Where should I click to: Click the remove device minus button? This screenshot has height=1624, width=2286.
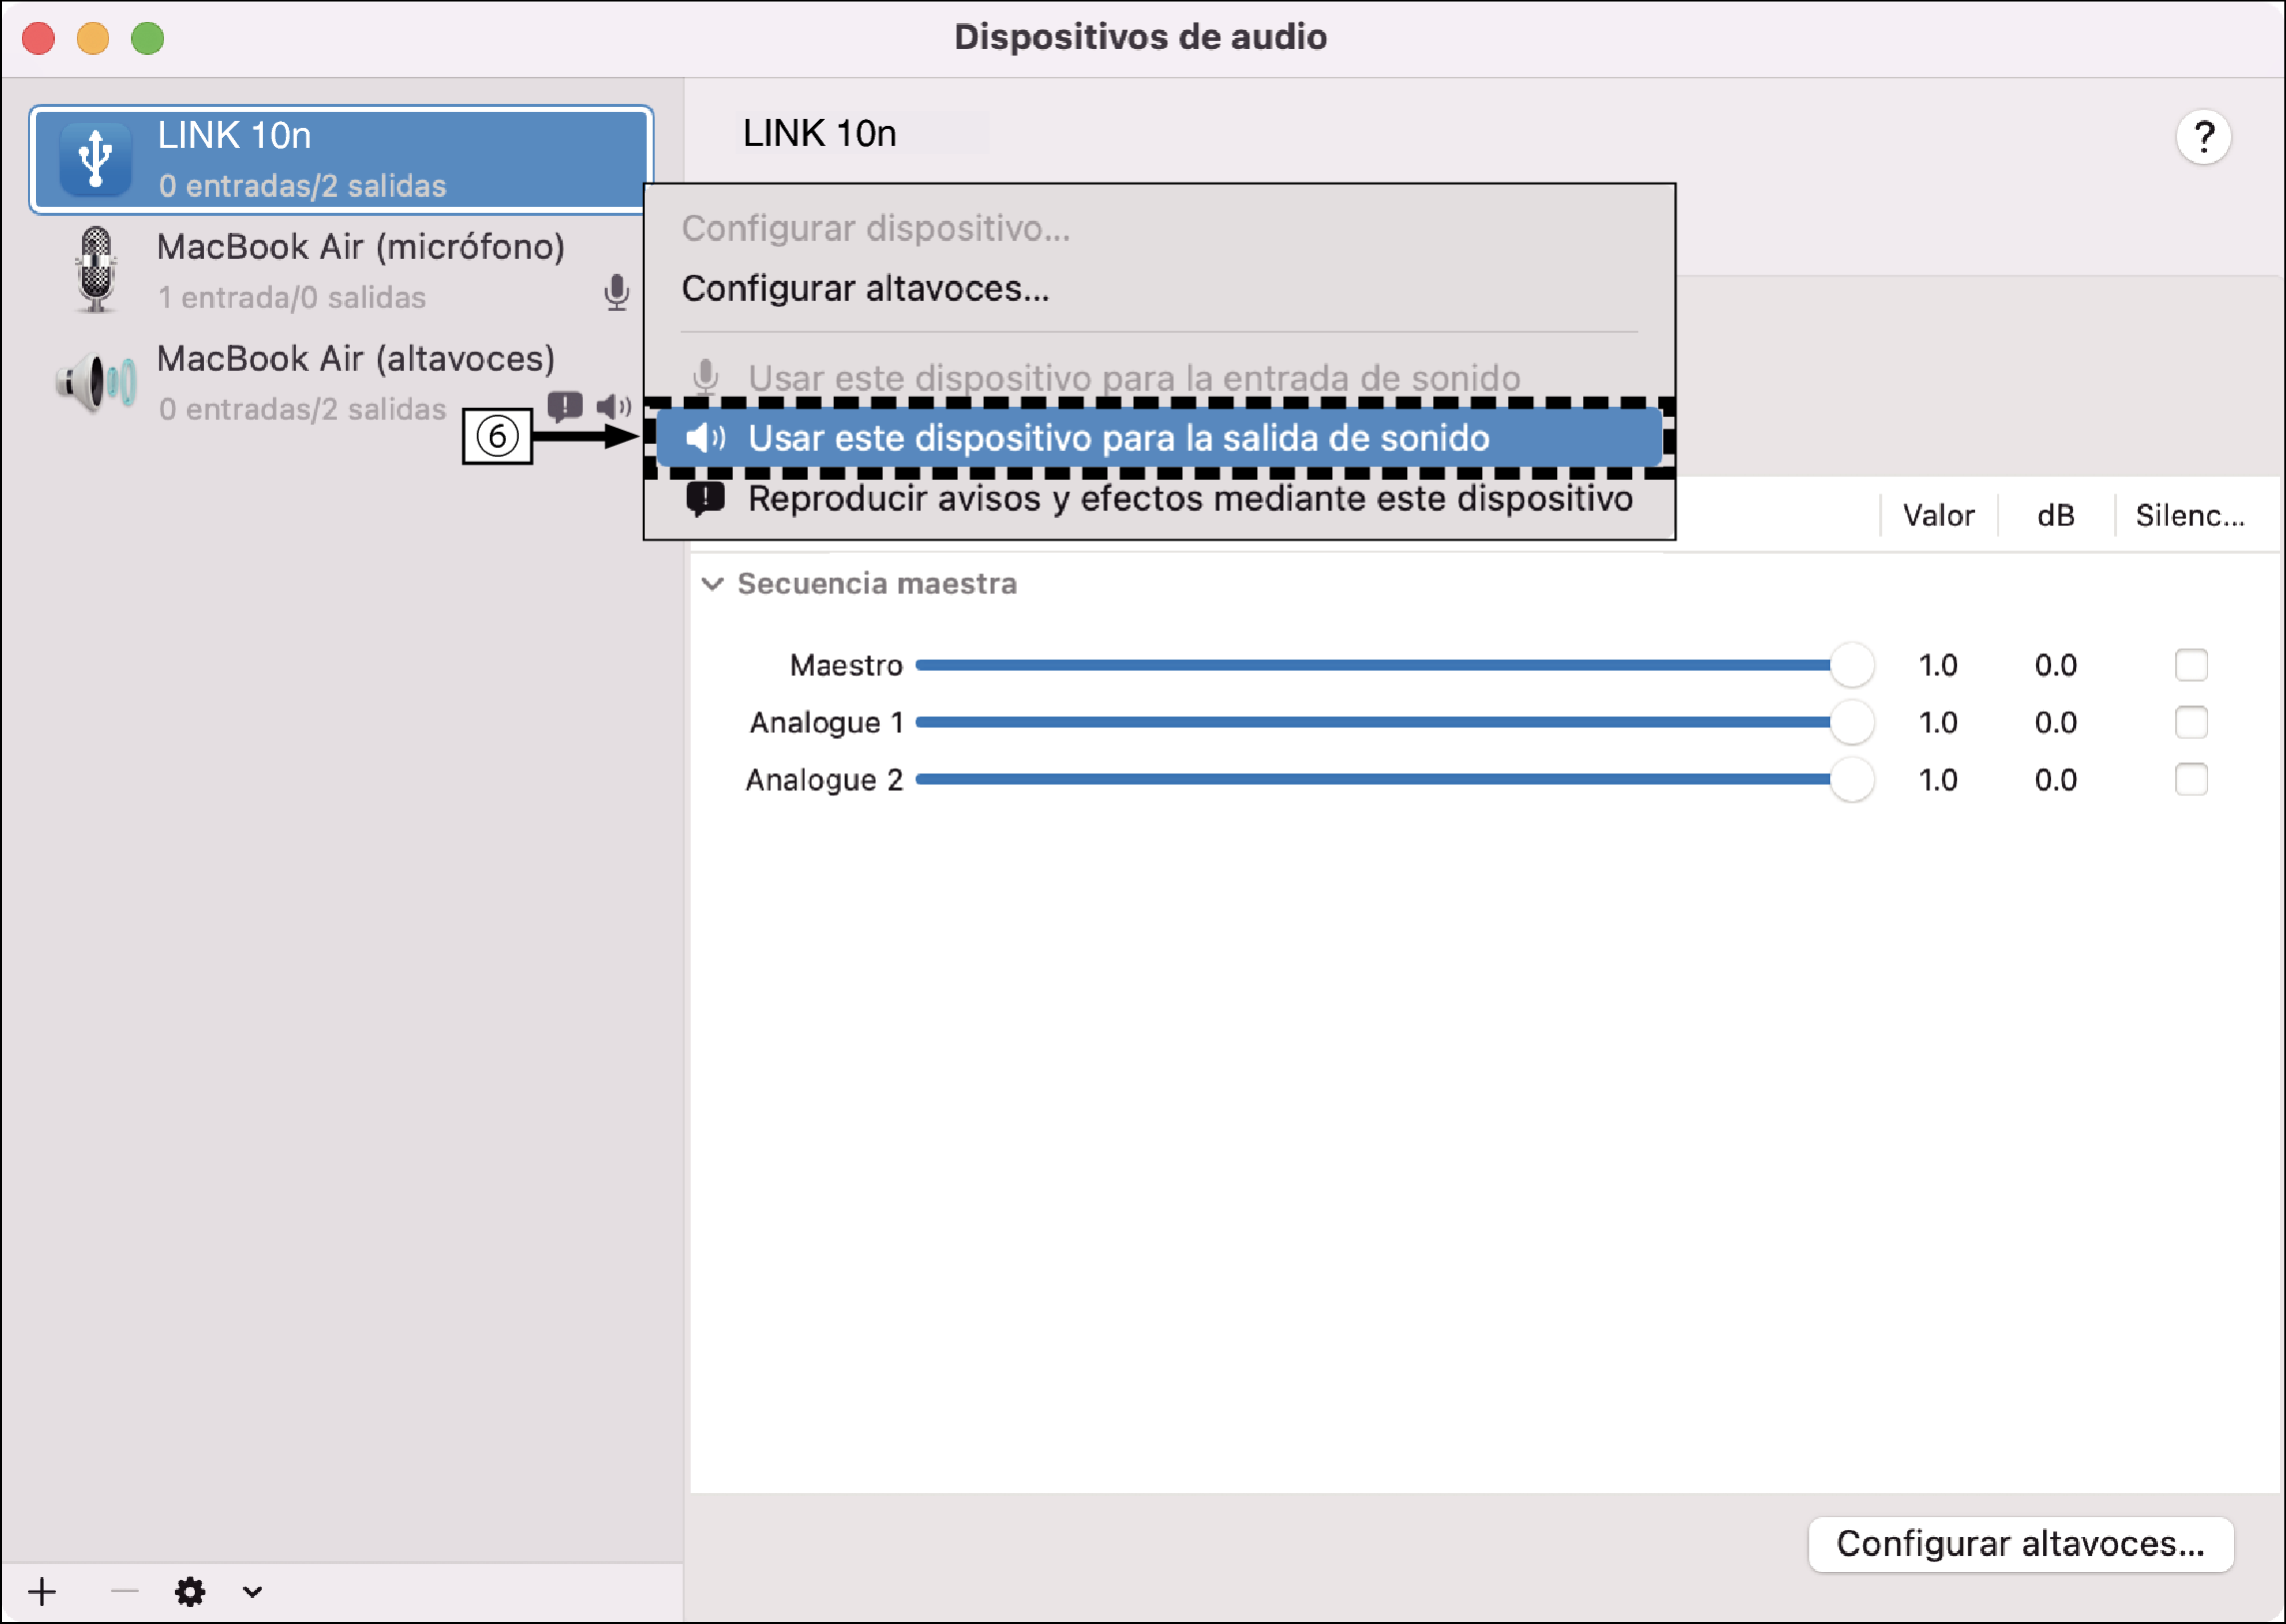coord(123,1590)
